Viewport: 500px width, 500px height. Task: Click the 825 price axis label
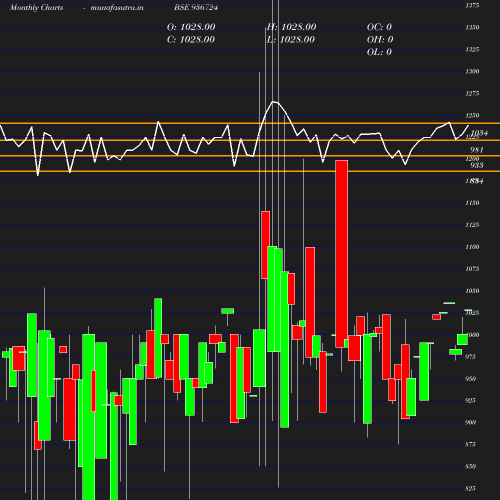pos(470,488)
